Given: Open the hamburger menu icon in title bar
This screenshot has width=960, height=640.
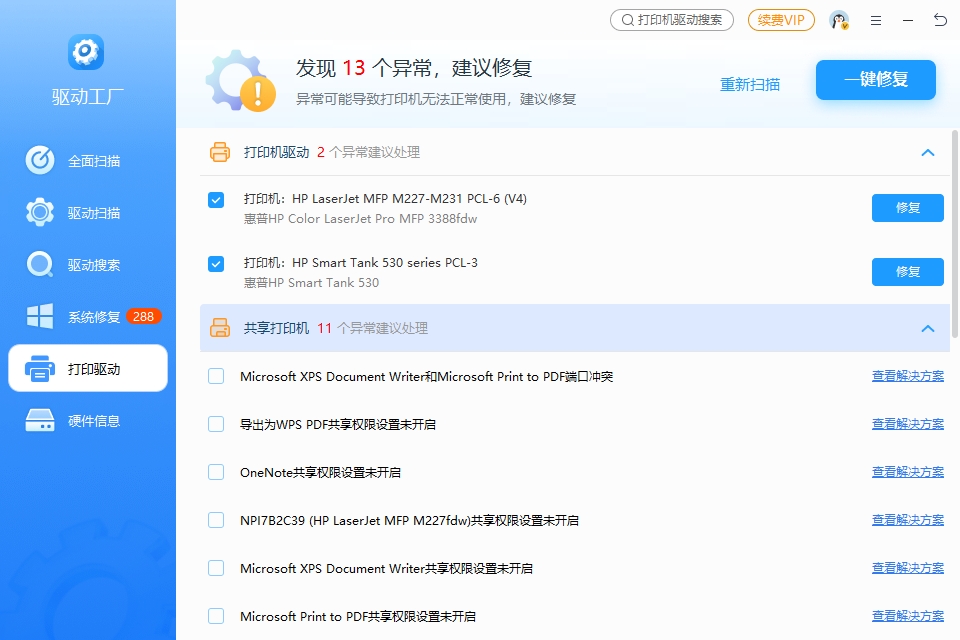Looking at the screenshot, I should [x=876, y=20].
